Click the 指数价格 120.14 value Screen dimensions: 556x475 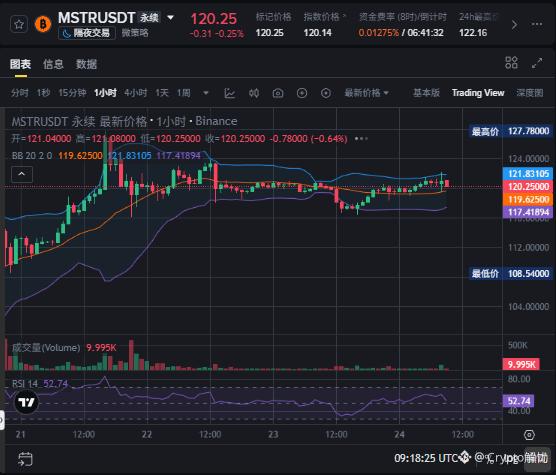point(317,33)
